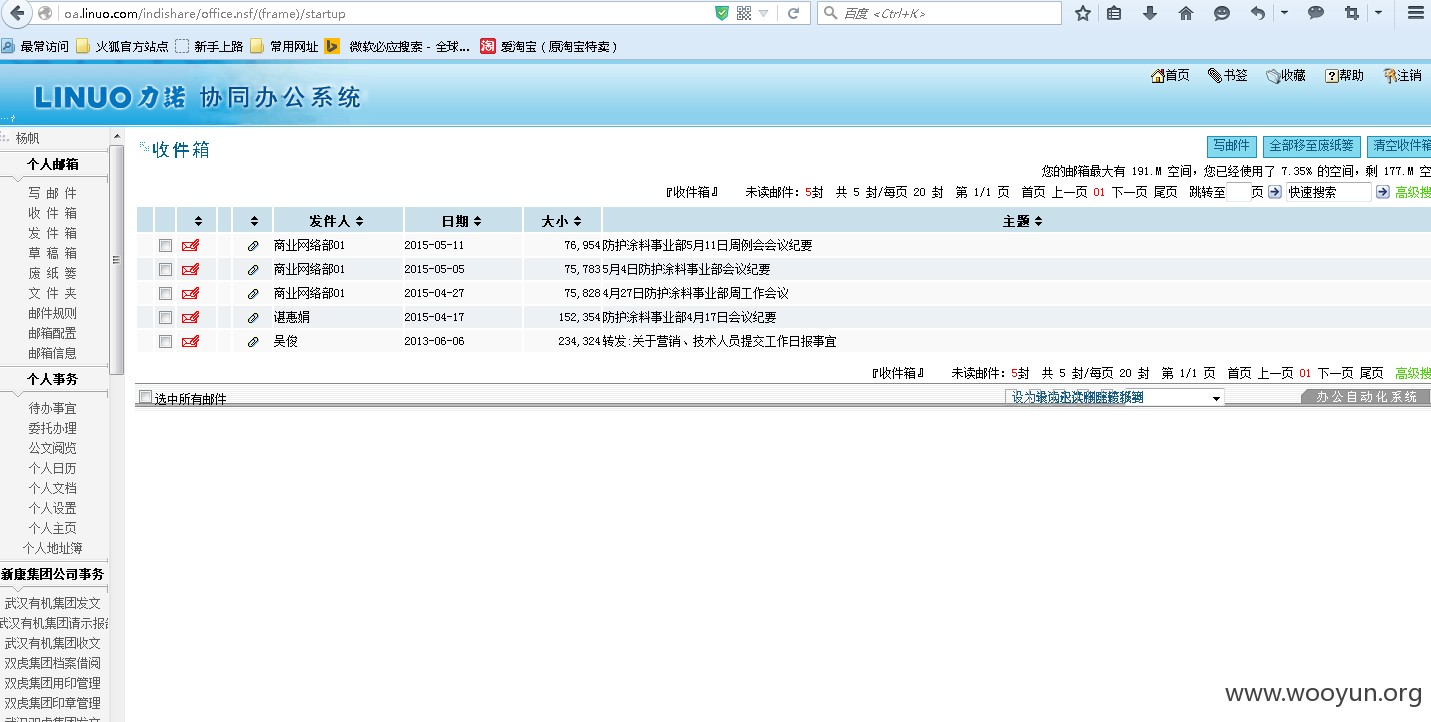Click the attachment paperclip on 谌惠娟's mail

coord(253,317)
